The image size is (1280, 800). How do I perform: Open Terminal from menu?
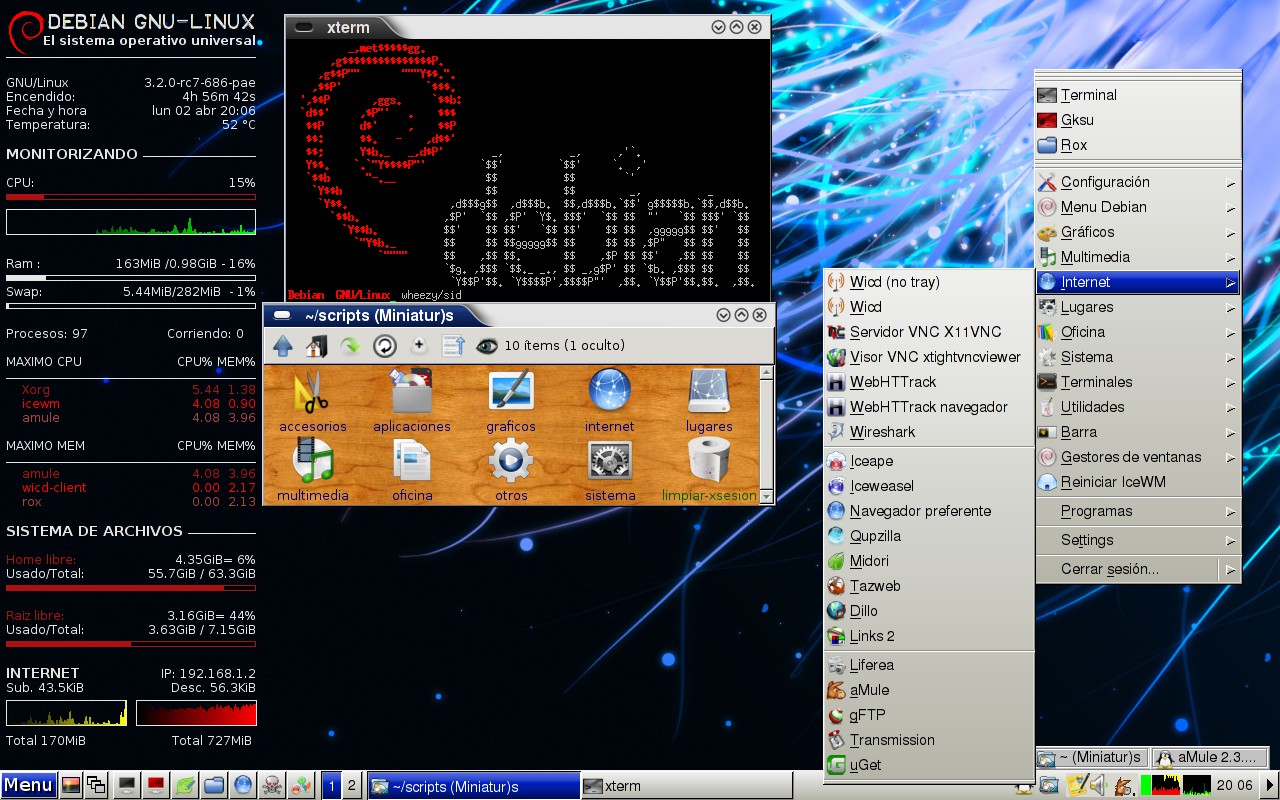pos(1138,95)
